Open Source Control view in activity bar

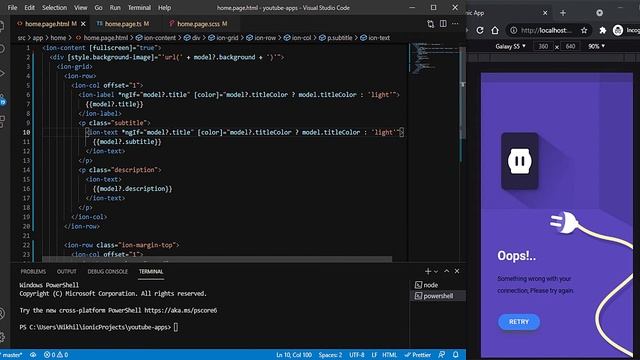(x=2, y=99)
